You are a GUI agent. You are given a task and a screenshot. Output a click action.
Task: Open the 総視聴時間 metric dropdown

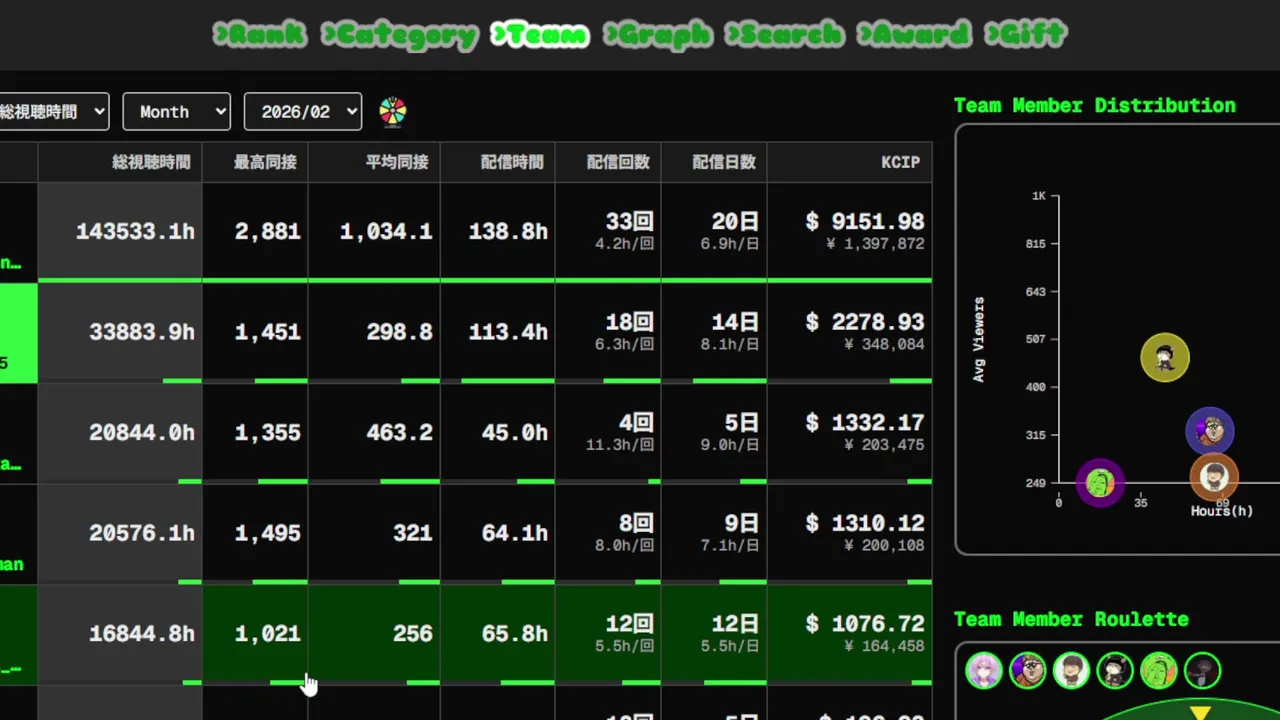(x=54, y=112)
